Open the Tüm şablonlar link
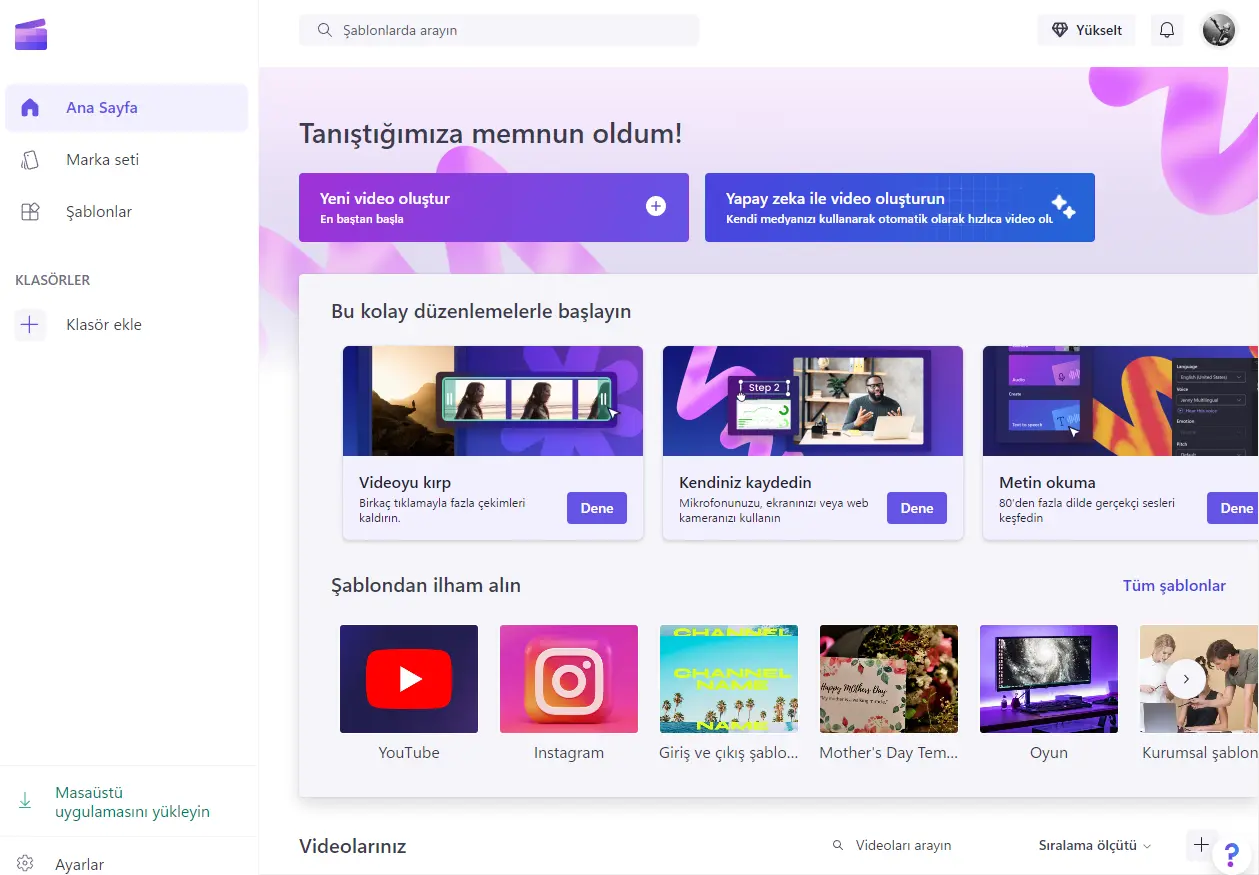This screenshot has width=1259, height=875. click(1174, 586)
